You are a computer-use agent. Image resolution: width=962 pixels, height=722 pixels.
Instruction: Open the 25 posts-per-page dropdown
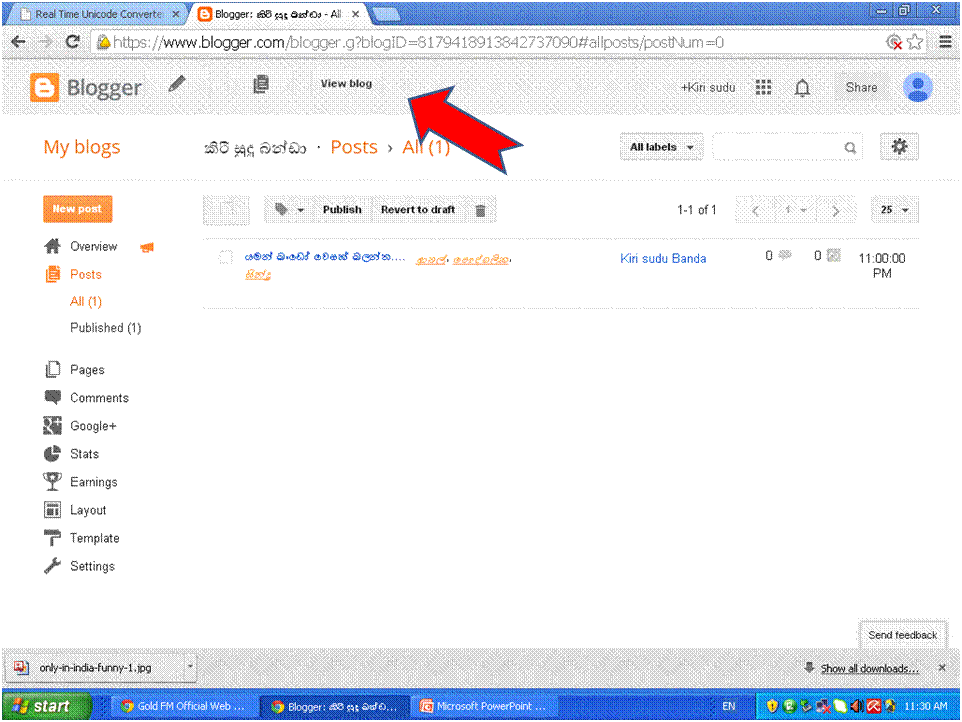(x=895, y=210)
